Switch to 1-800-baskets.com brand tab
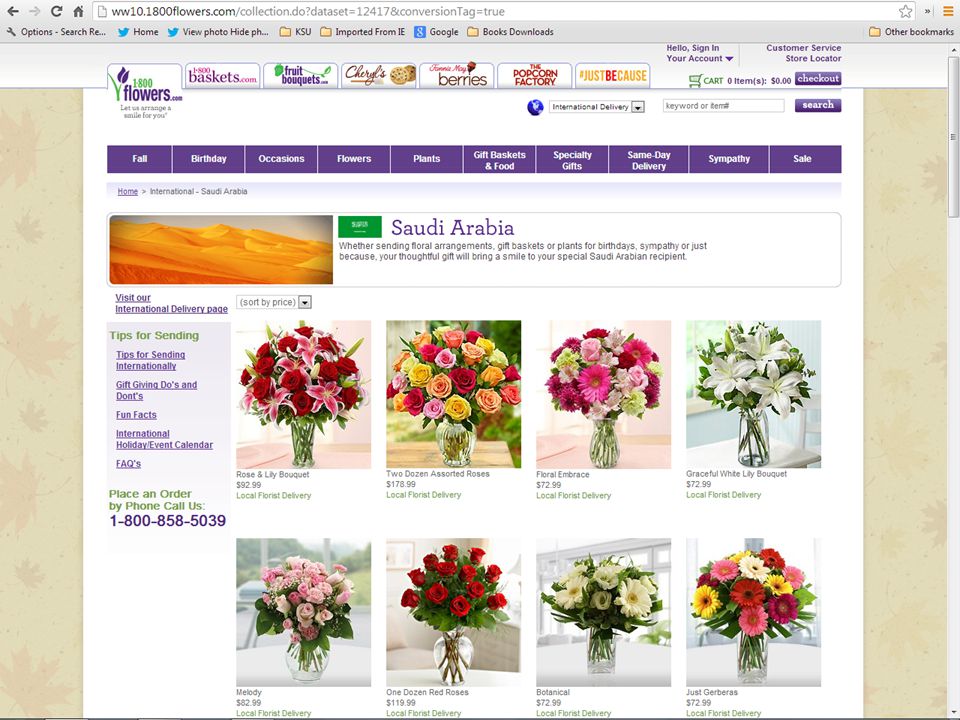960x720 pixels. (x=222, y=75)
